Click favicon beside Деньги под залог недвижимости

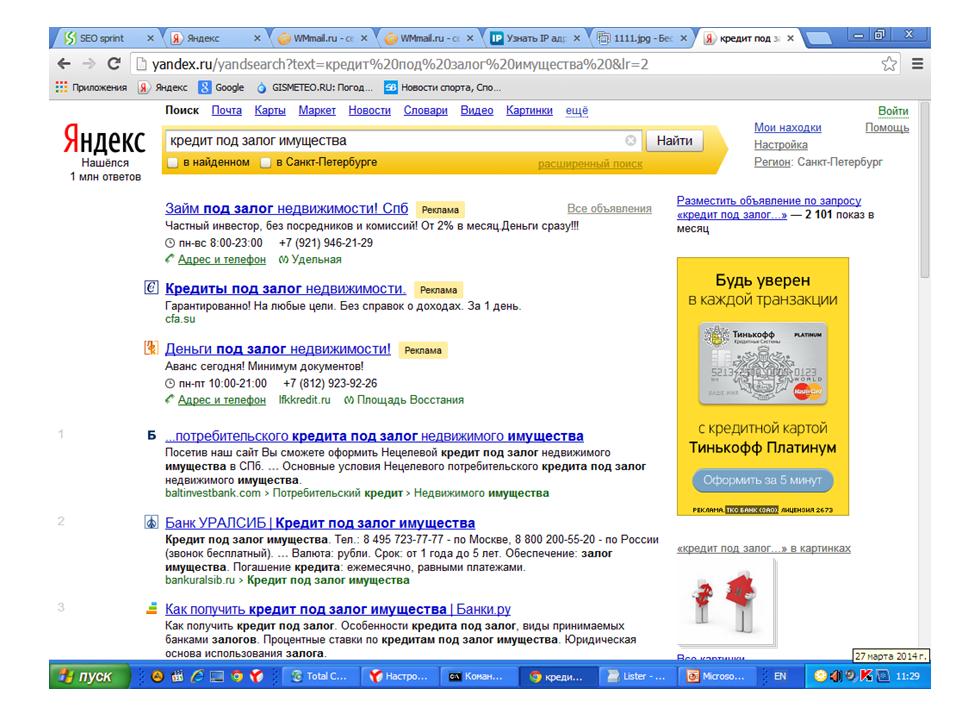[x=151, y=348]
